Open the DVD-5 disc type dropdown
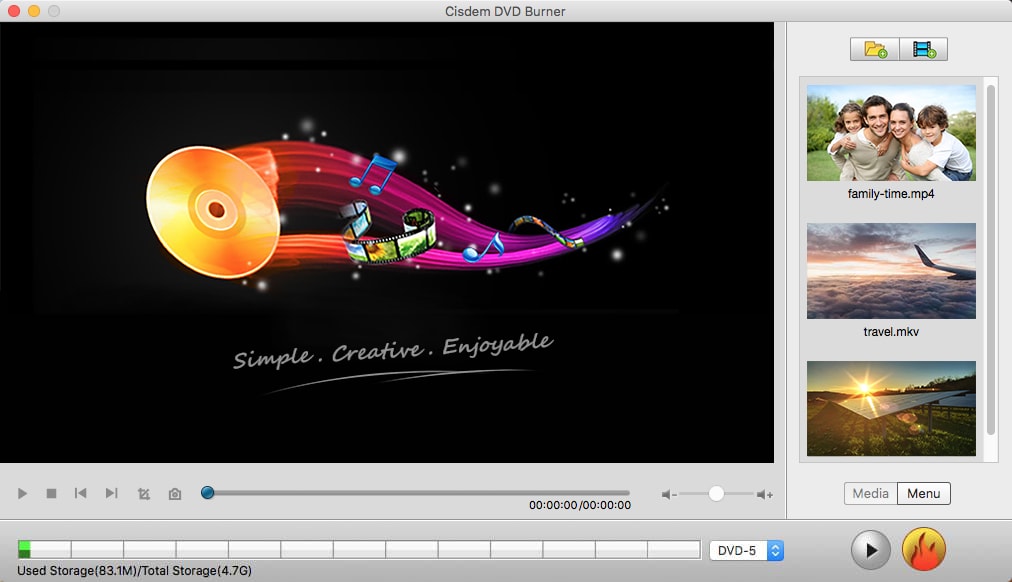The height and width of the screenshot is (582, 1012). click(747, 550)
